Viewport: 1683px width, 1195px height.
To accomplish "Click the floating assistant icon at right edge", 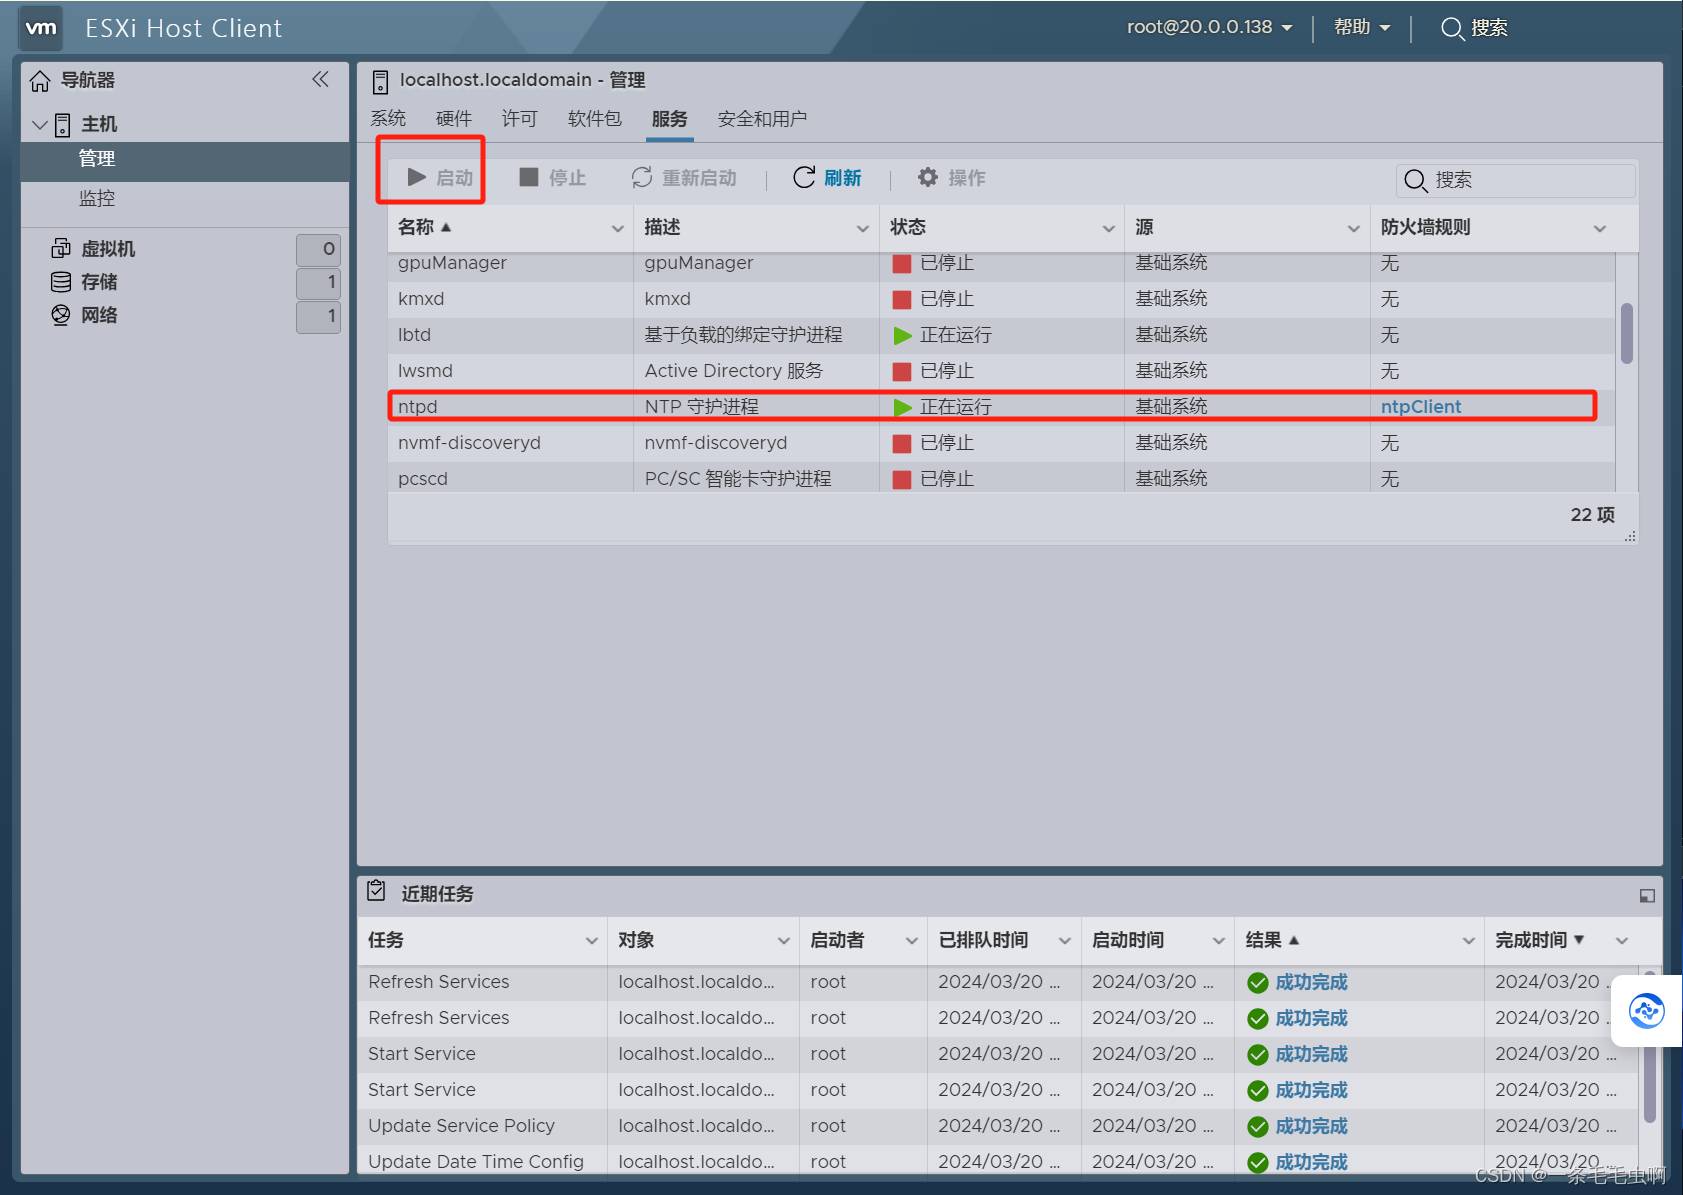I will (x=1646, y=1011).
